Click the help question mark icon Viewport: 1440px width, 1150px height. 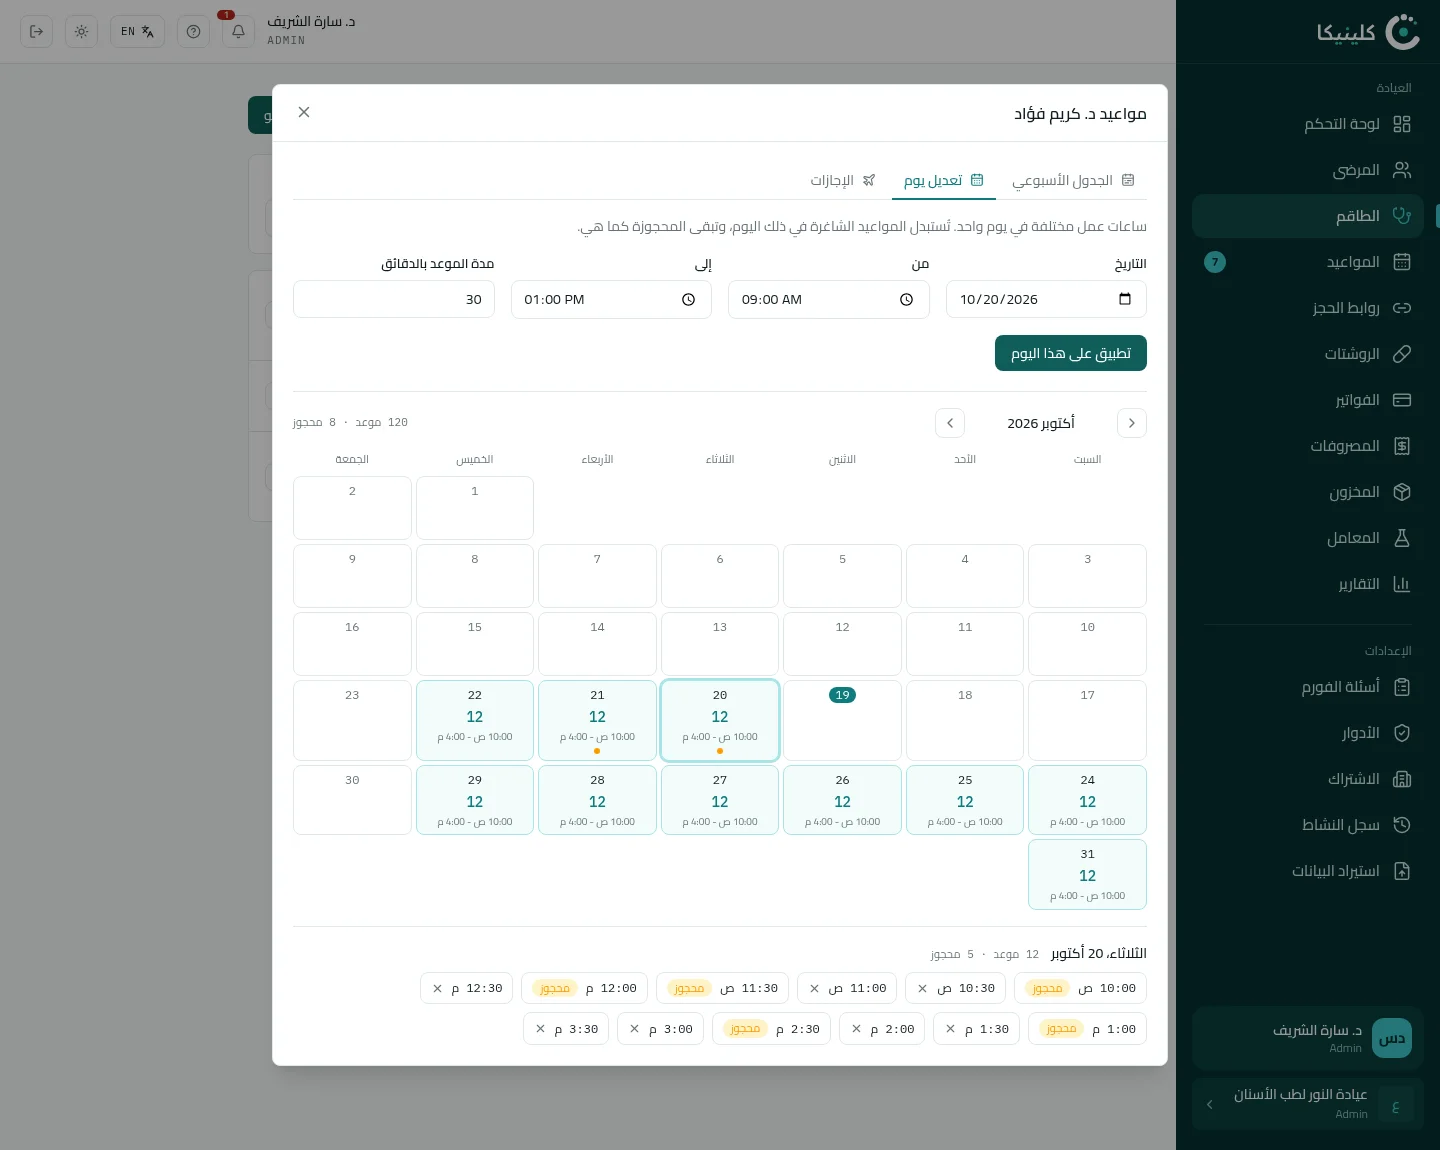pyautogui.click(x=194, y=31)
